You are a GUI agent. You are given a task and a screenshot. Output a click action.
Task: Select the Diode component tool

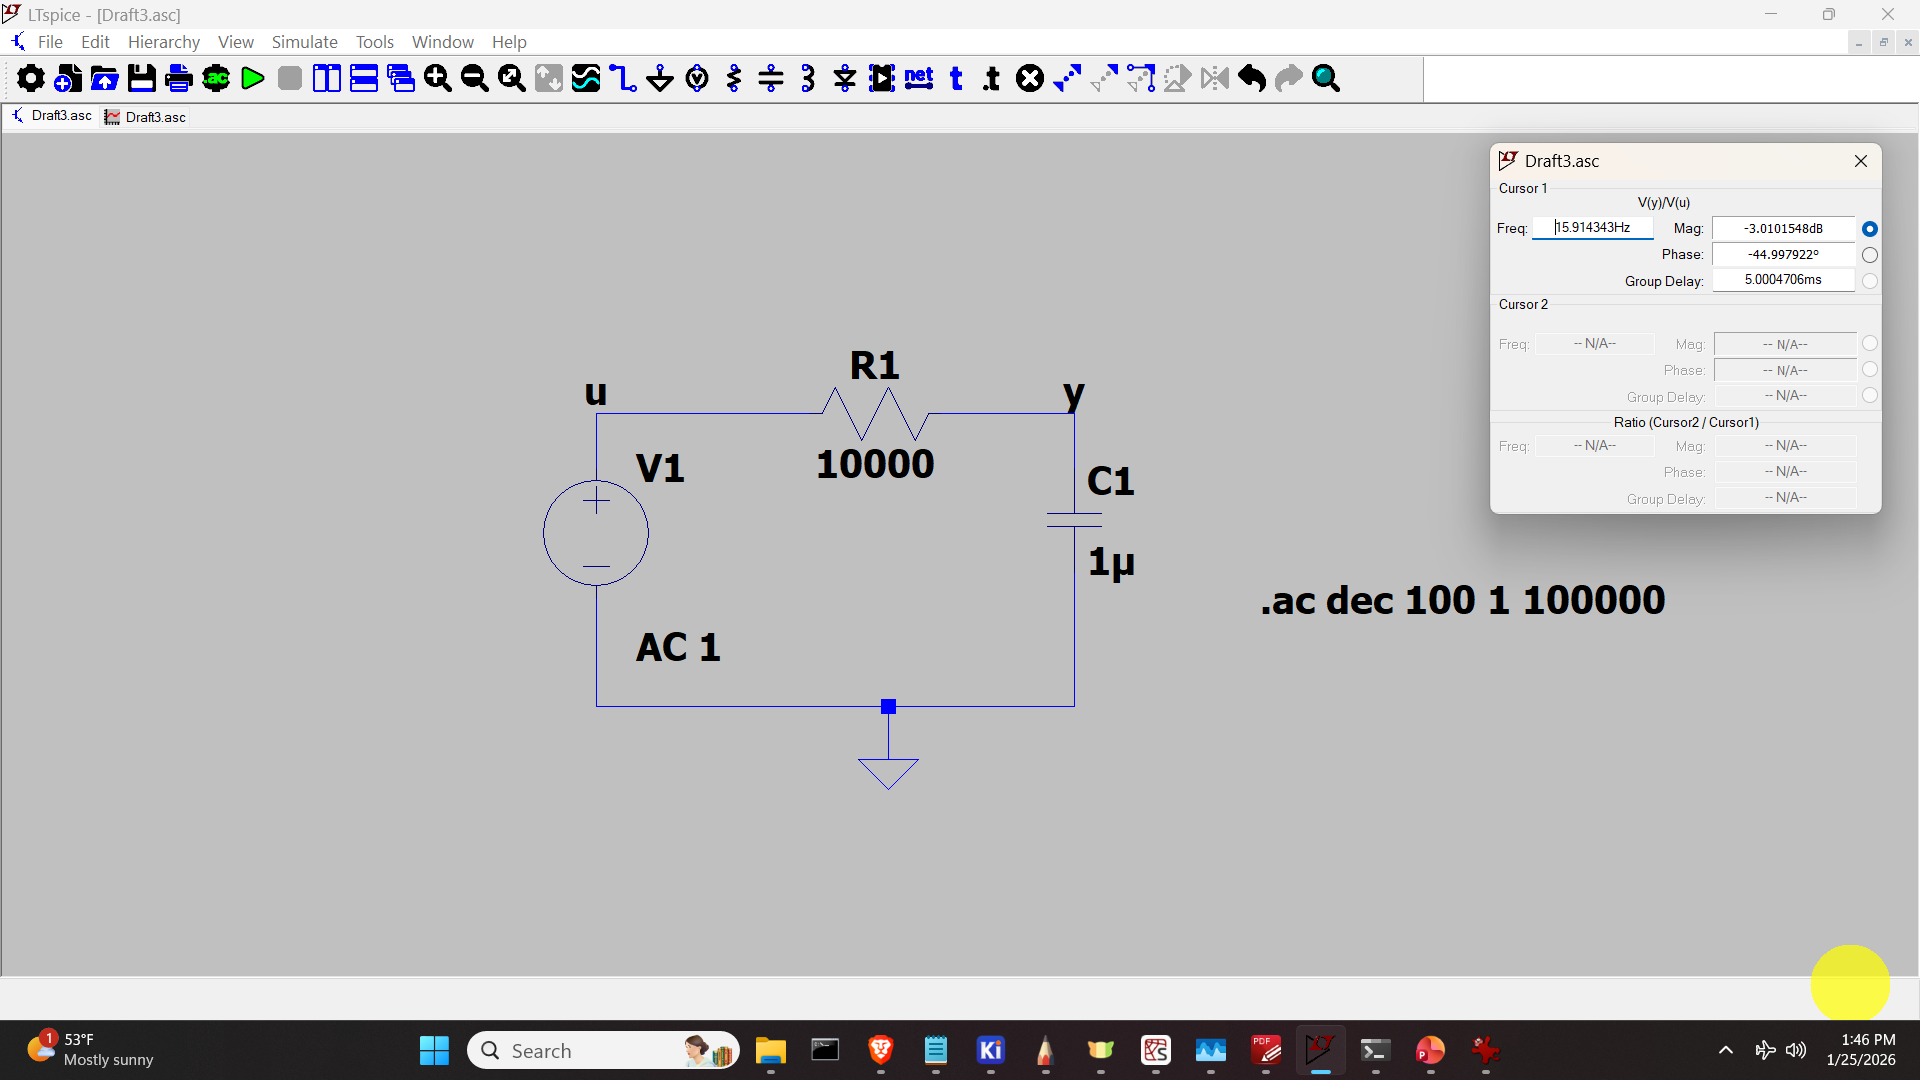[845, 78]
